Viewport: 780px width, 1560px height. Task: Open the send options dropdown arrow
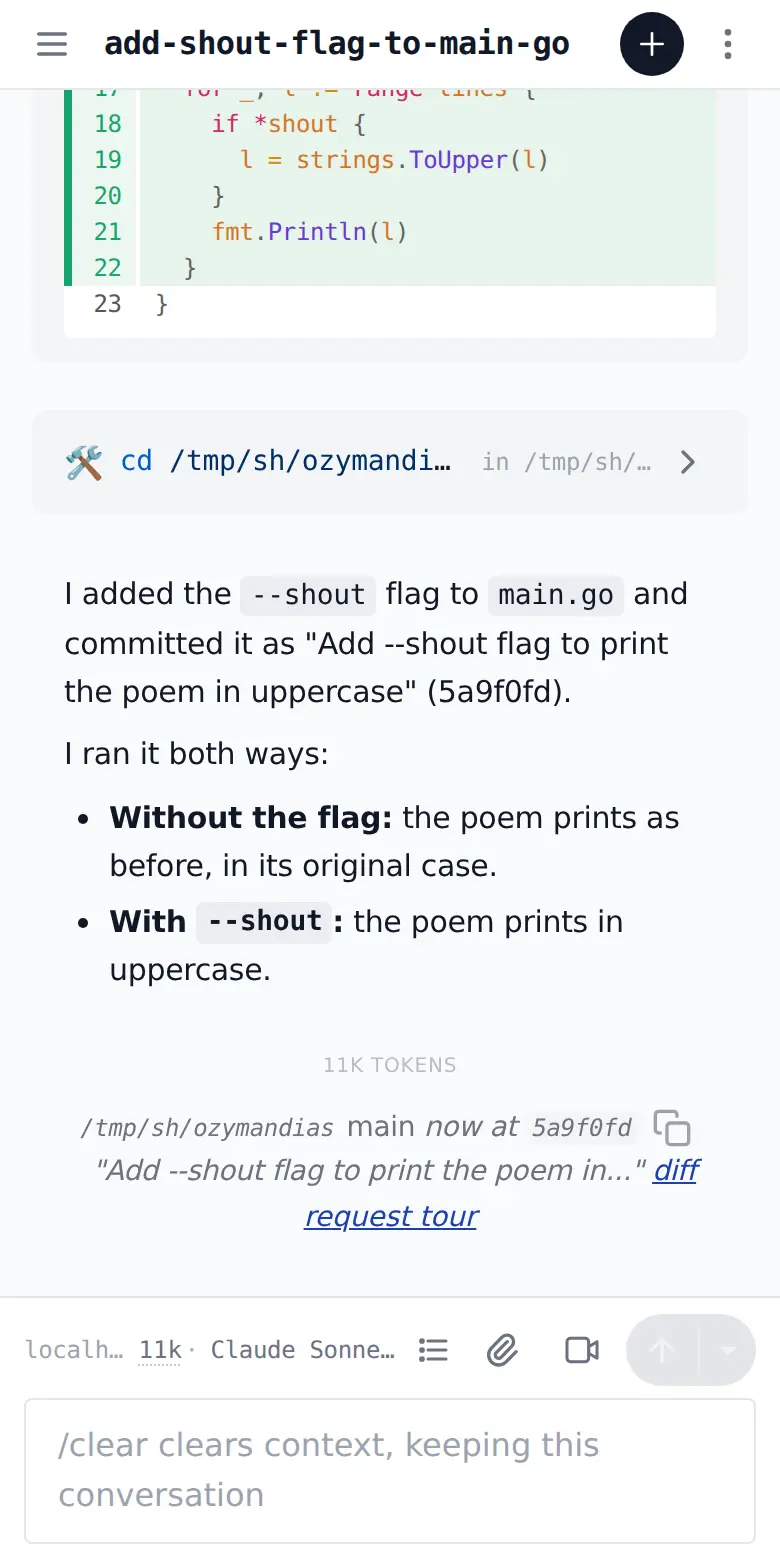728,1350
